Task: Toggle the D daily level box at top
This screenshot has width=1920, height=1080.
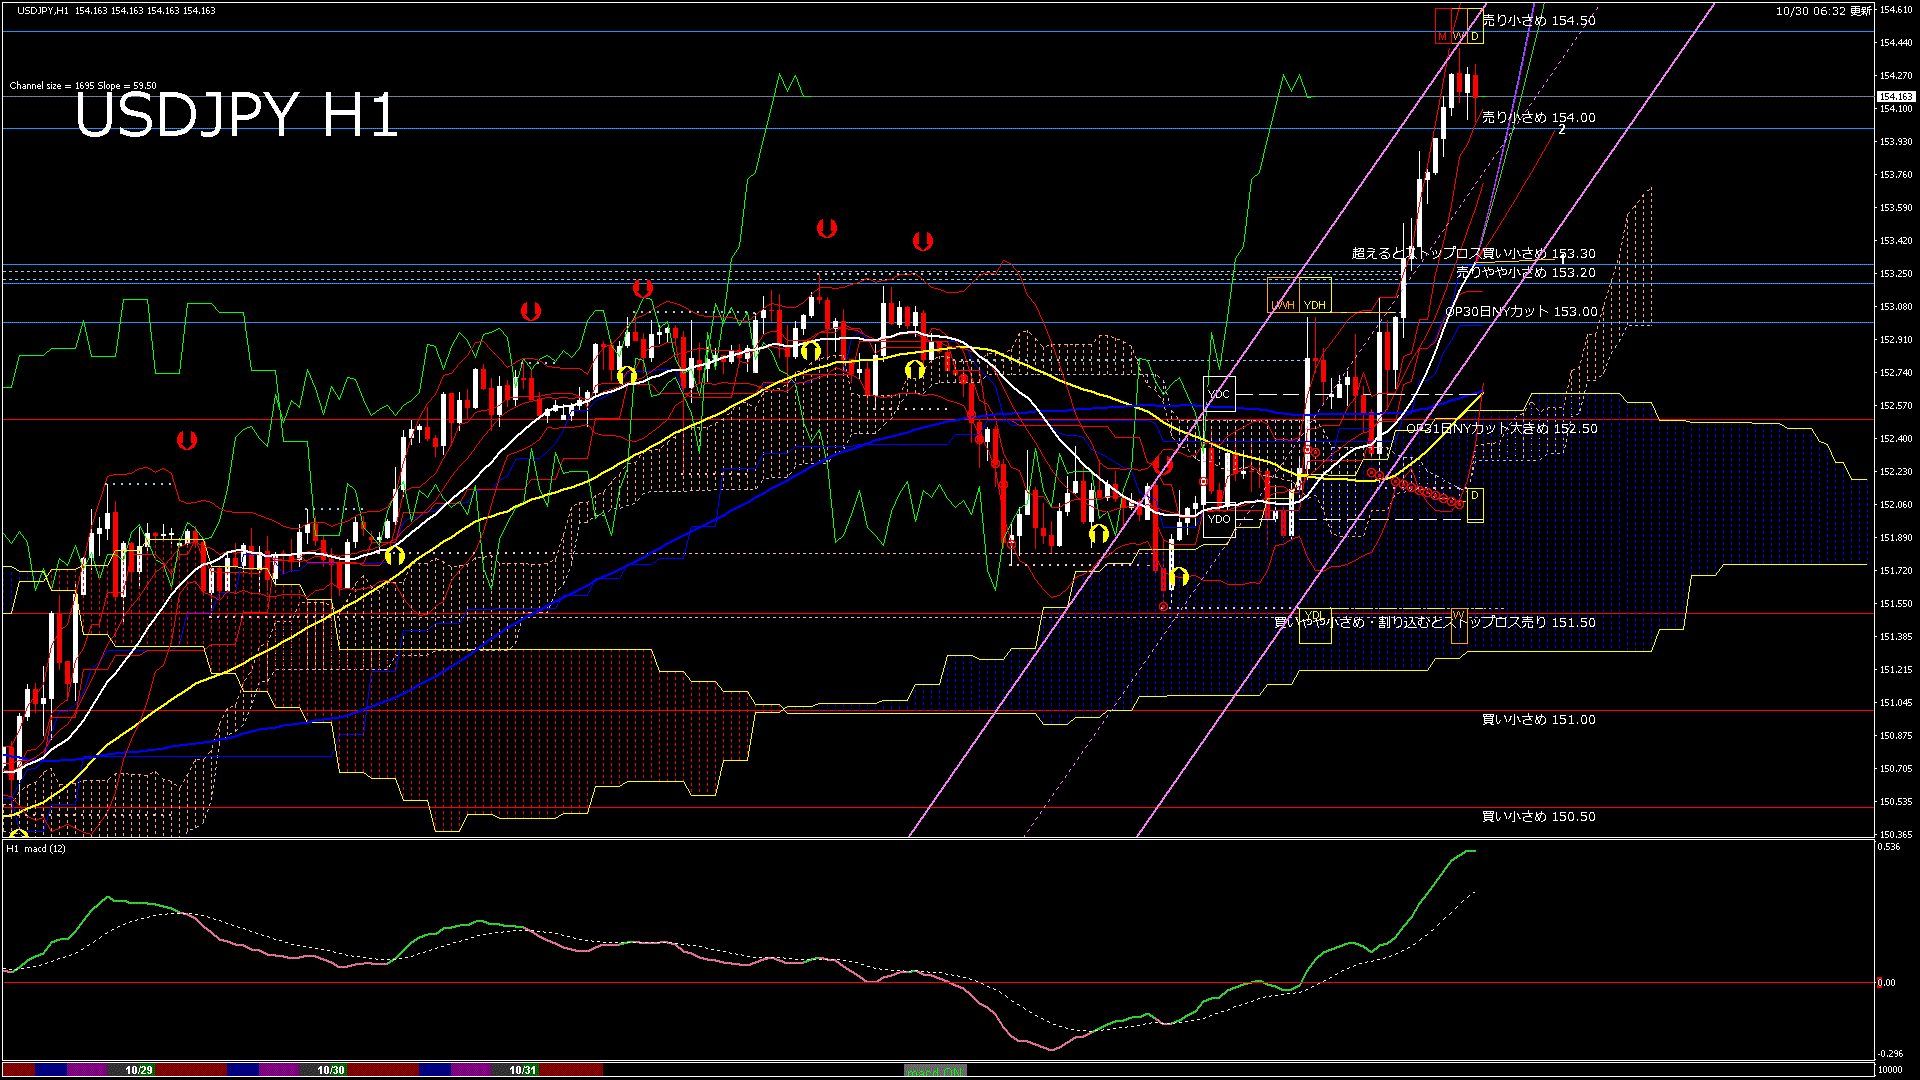Action: pyautogui.click(x=1473, y=36)
